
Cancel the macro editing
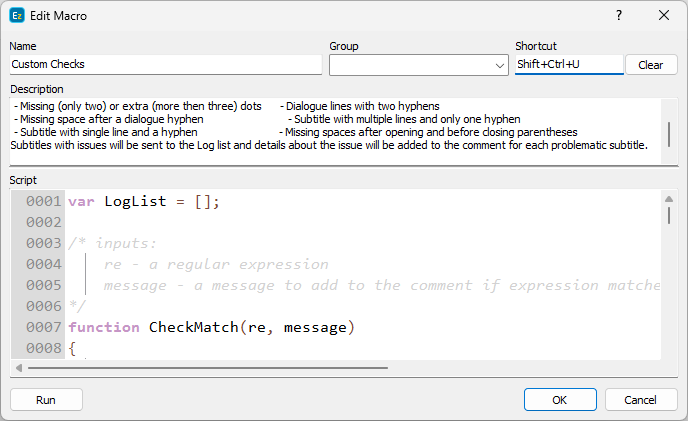pyautogui.click(x=641, y=400)
